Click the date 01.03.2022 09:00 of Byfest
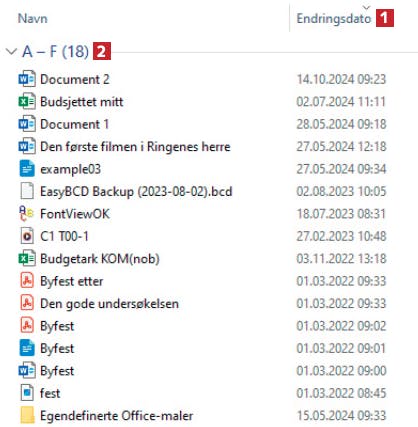418x427 pixels. 341,371
